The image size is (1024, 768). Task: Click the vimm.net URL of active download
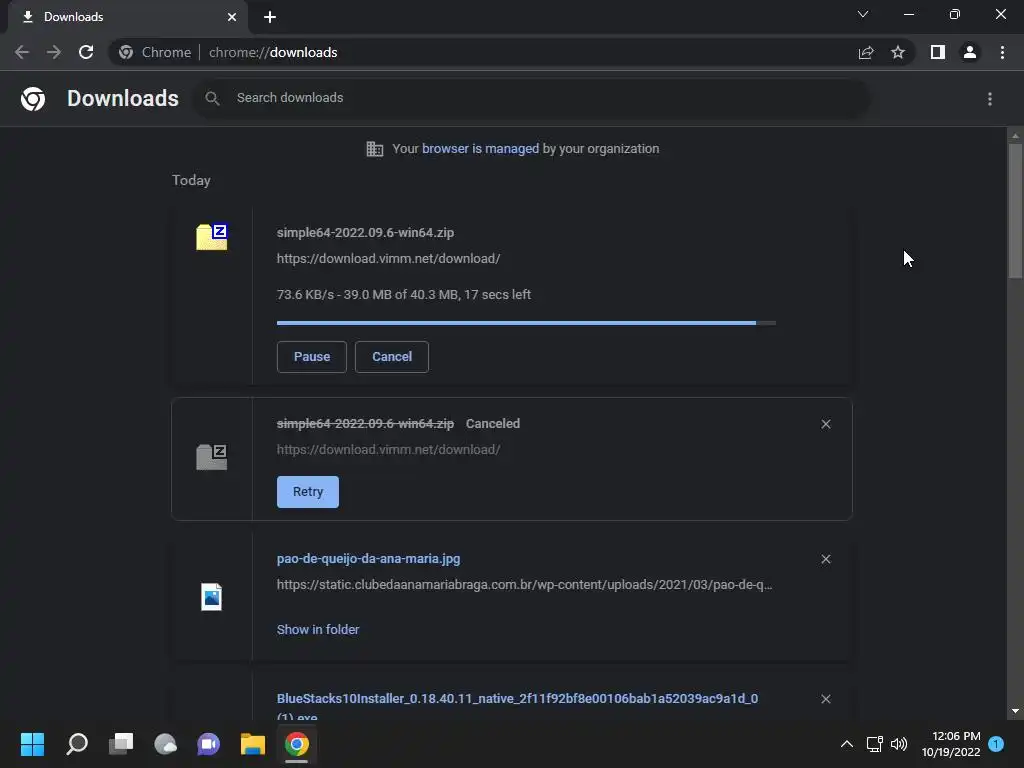(x=389, y=259)
